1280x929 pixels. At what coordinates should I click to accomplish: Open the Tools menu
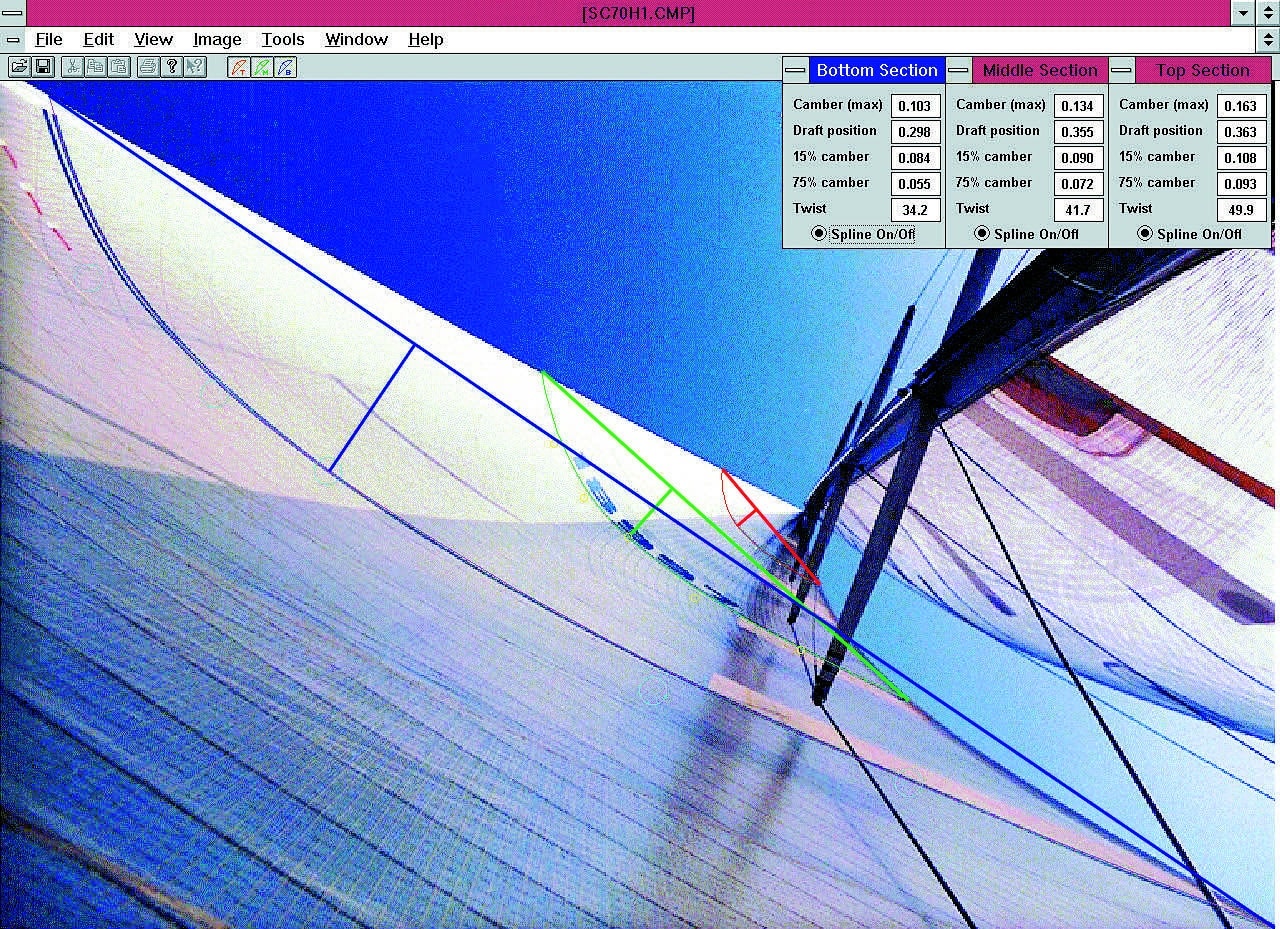click(x=282, y=39)
